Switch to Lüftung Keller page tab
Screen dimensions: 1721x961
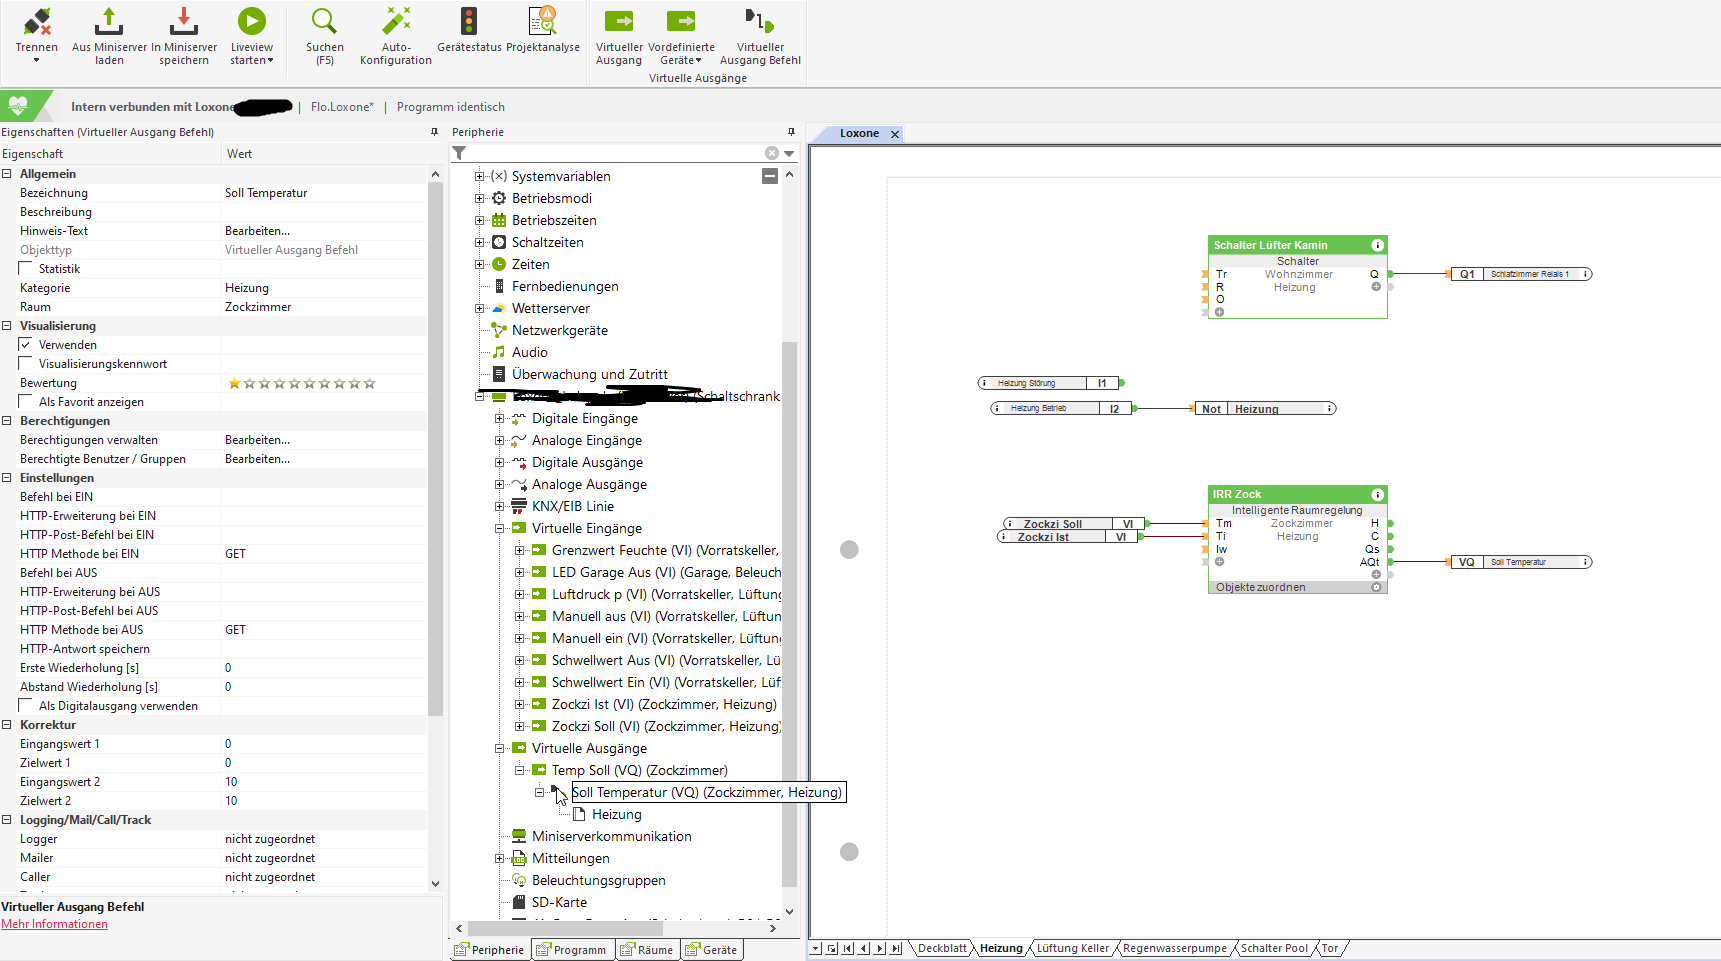[x=1072, y=949]
